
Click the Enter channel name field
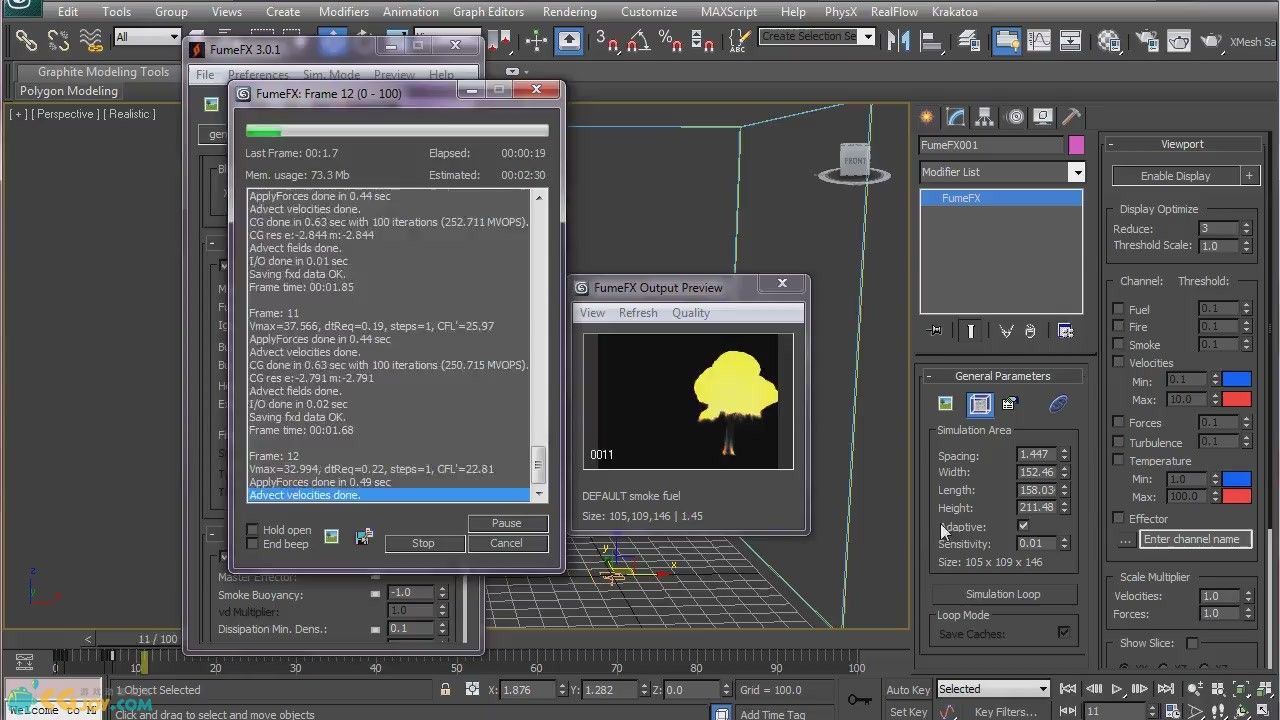(1195, 539)
